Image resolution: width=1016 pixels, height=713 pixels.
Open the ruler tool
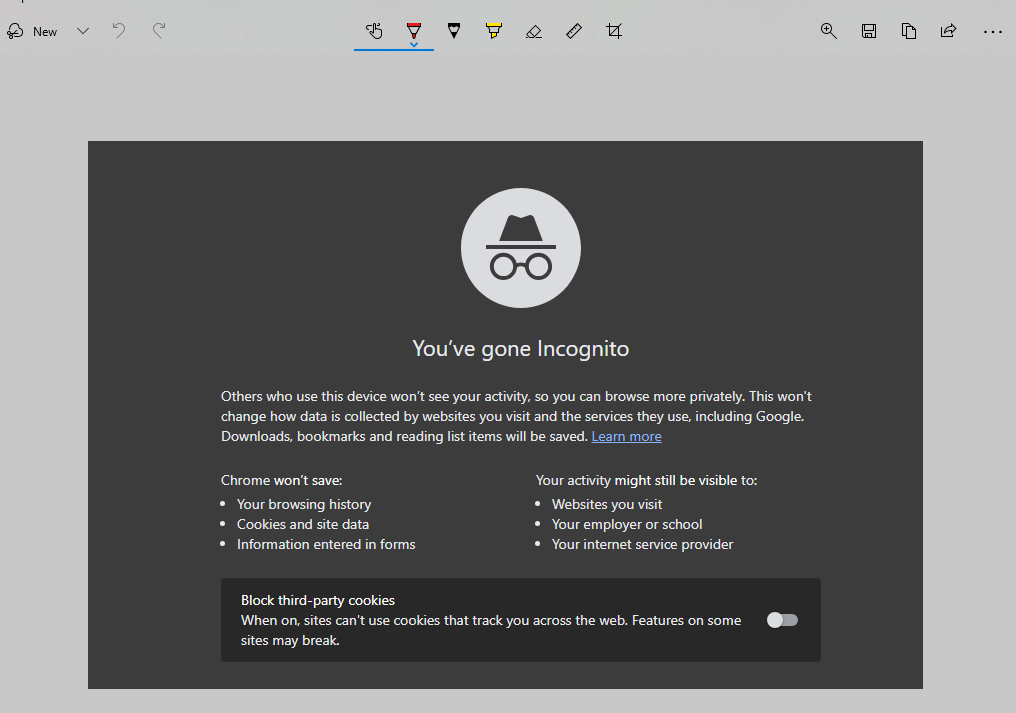coord(573,30)
